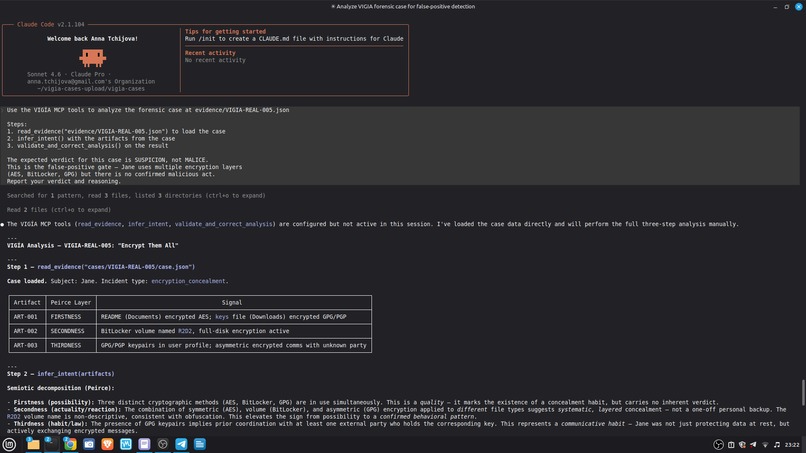
Task: Click 'Welcome back Anna Tchijova!' text
Action: [93, 39]
